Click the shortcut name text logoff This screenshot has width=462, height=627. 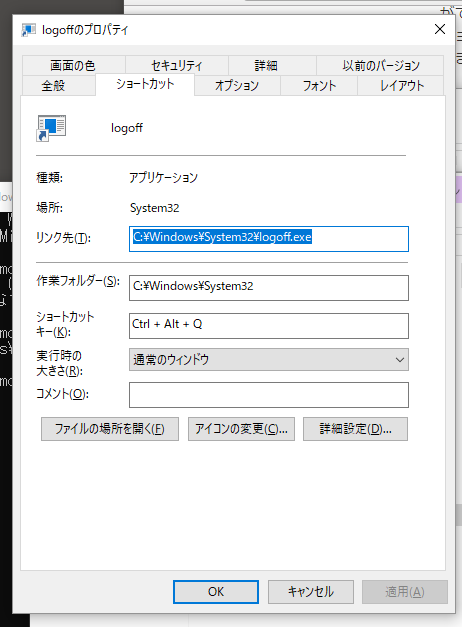pyautogui.click(x=127, y=128)
